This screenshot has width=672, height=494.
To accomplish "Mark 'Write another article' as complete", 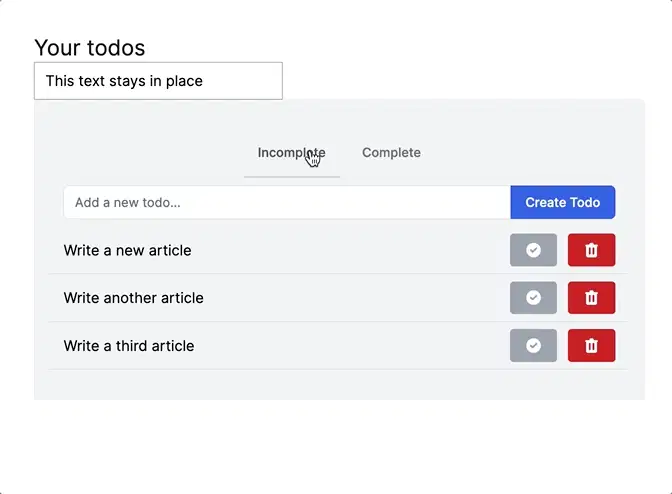I will (533, 298).
